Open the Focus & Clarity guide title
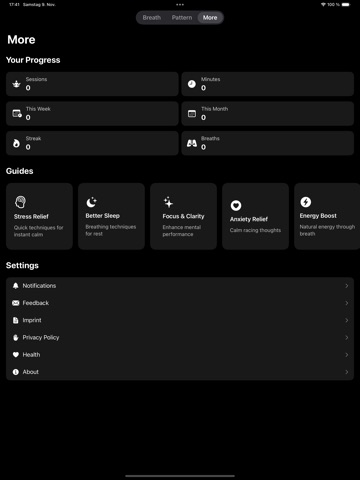 coord(183,216)
